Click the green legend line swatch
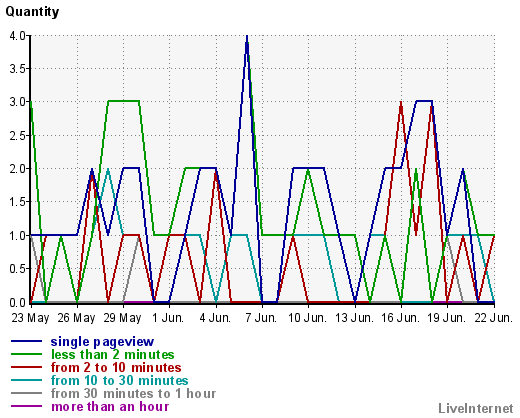 (x=26, y=354)
